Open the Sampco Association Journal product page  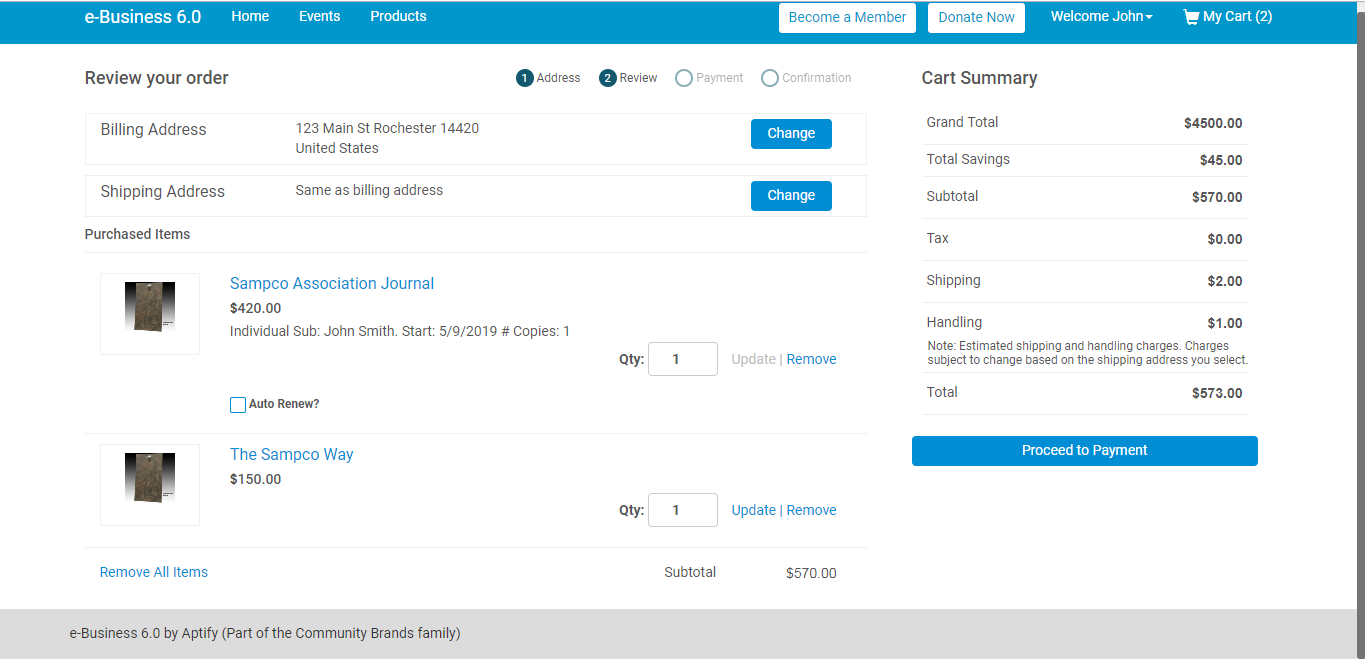(332, 283)
